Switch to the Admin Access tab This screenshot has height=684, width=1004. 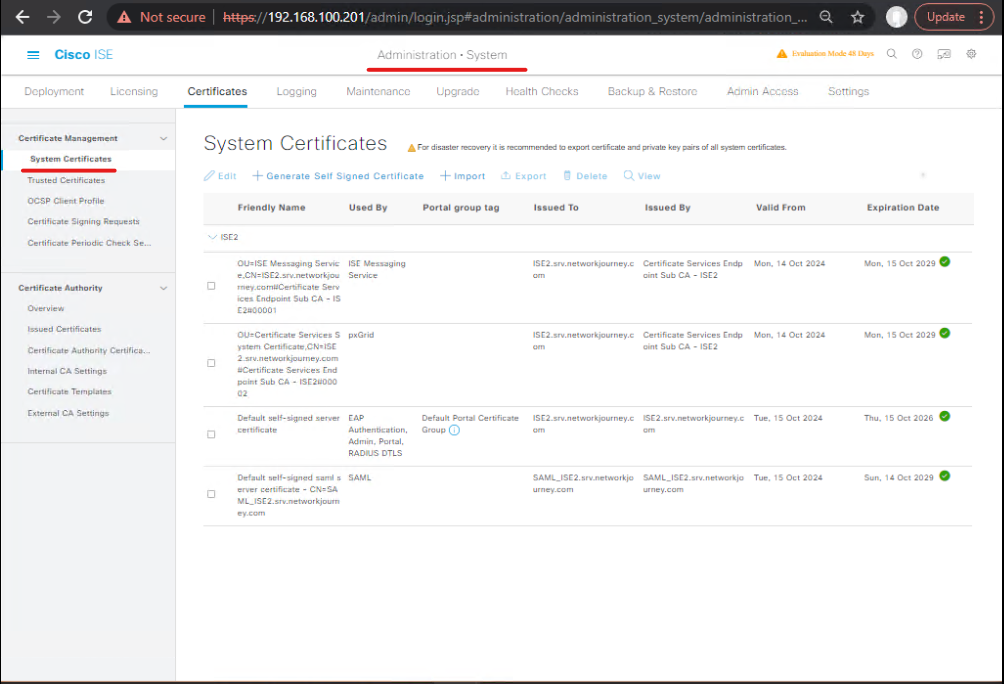(763, 92)
